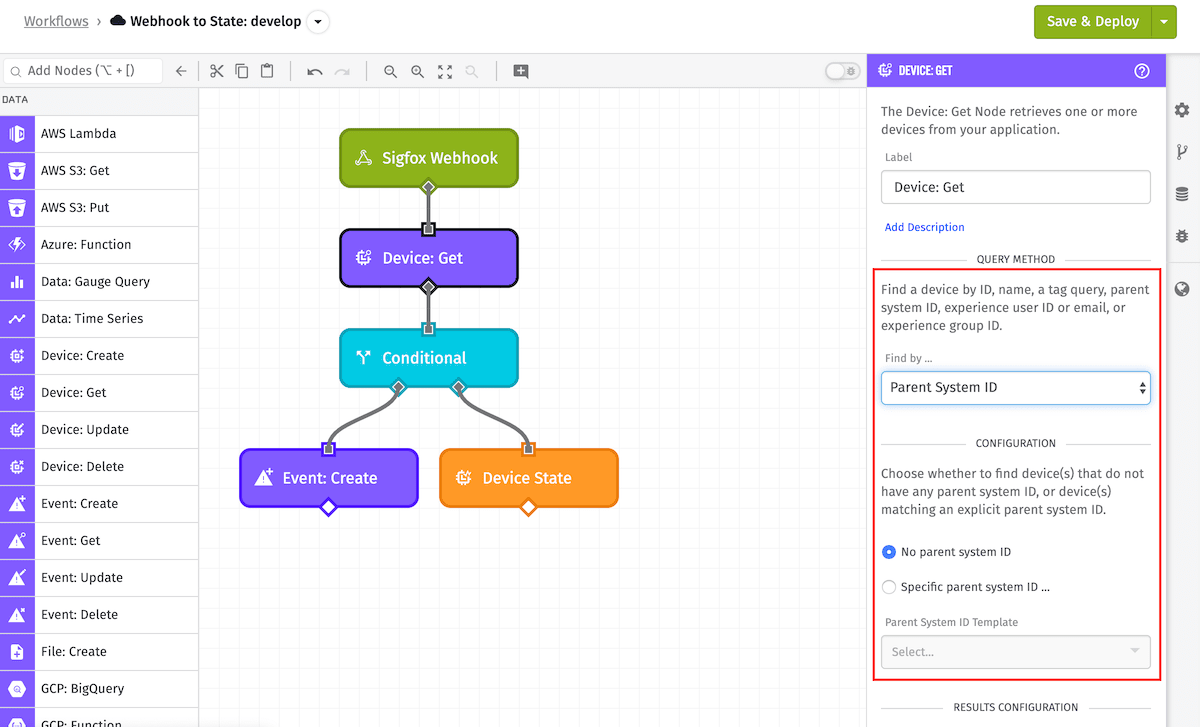This screenshot has height=727, width=1200.
Task: Select Data: Time Series palette node
Action: (99, 319)
